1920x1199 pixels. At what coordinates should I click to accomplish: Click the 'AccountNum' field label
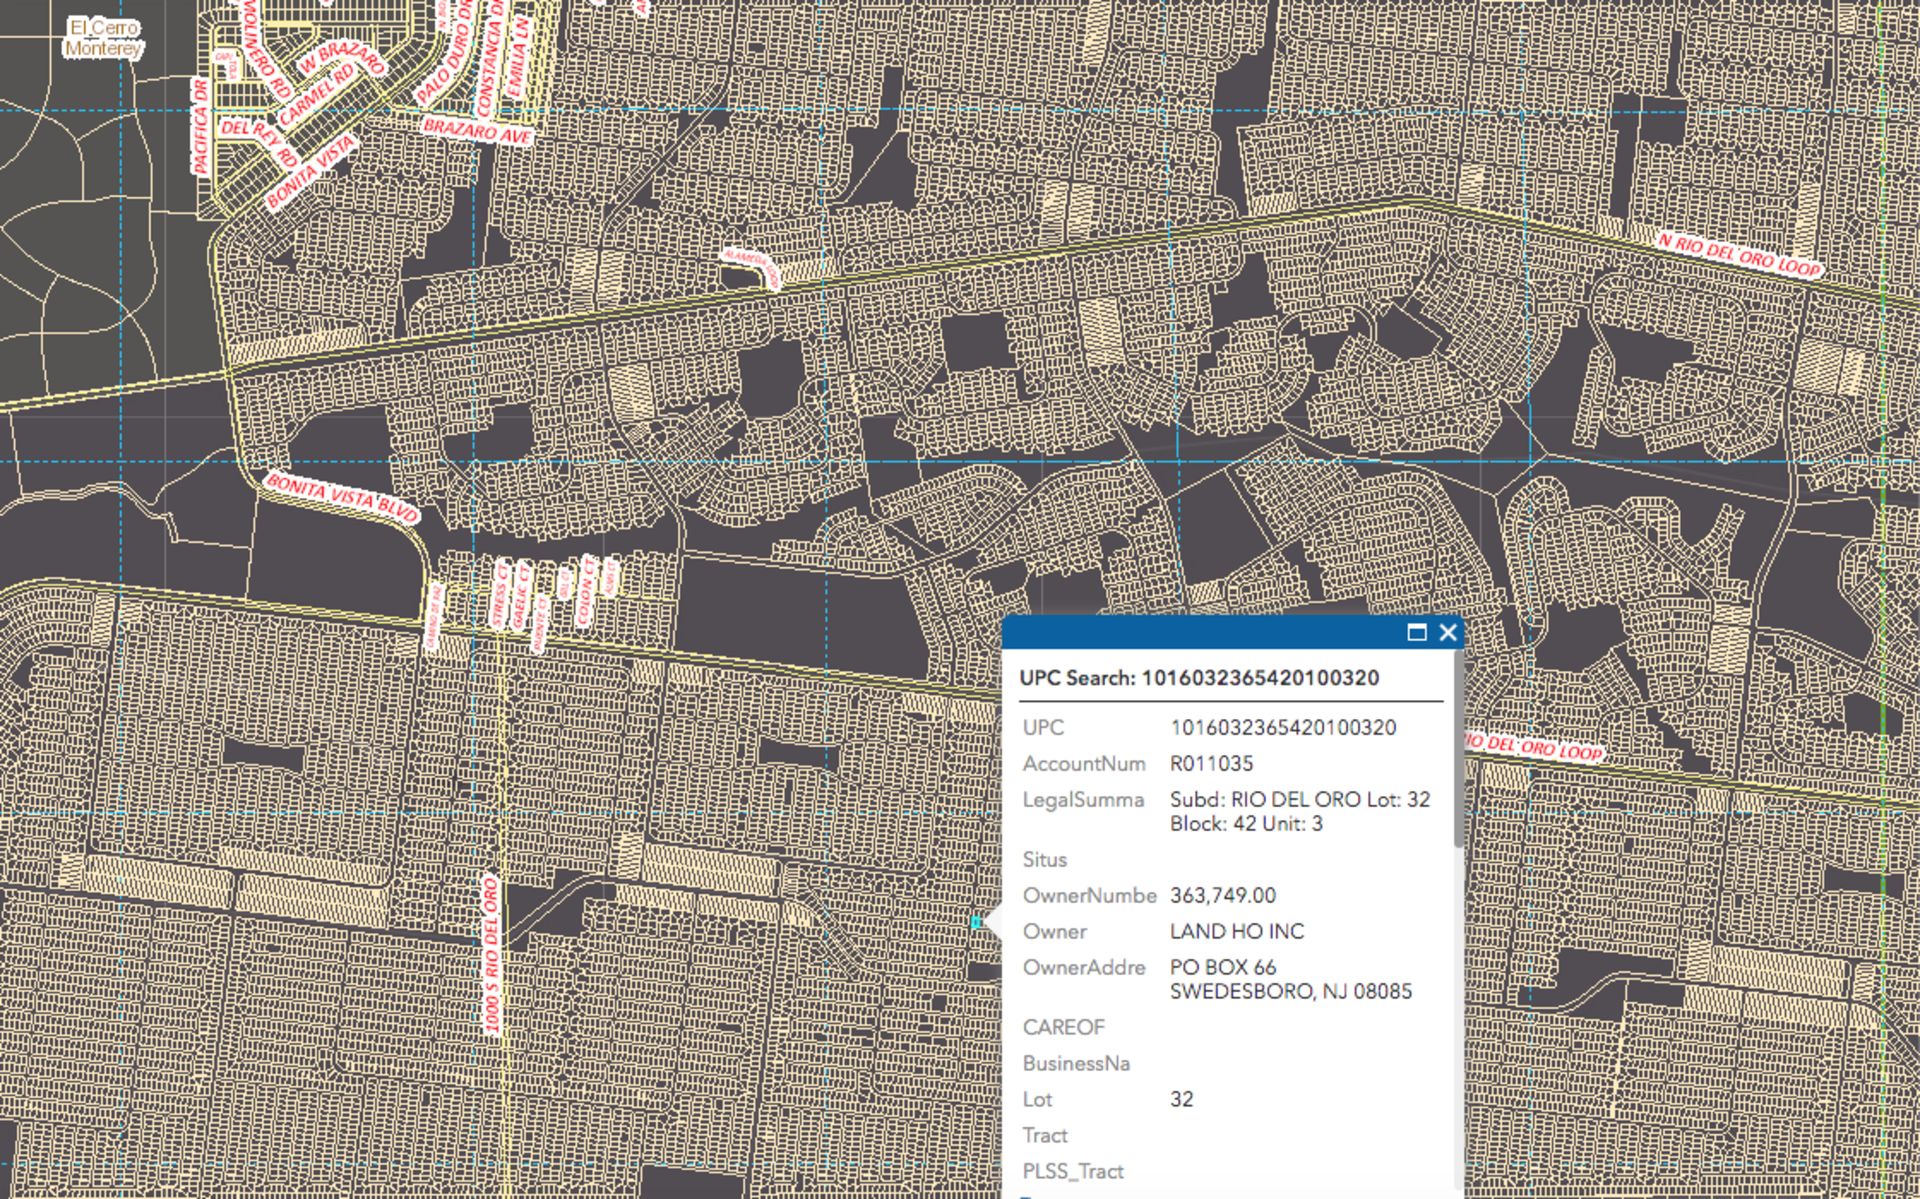pos(1084,764)
